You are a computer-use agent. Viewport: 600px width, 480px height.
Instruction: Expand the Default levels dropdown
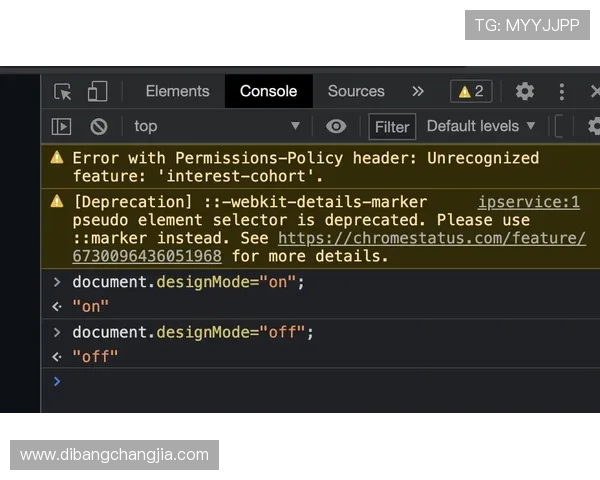(481, 126)
